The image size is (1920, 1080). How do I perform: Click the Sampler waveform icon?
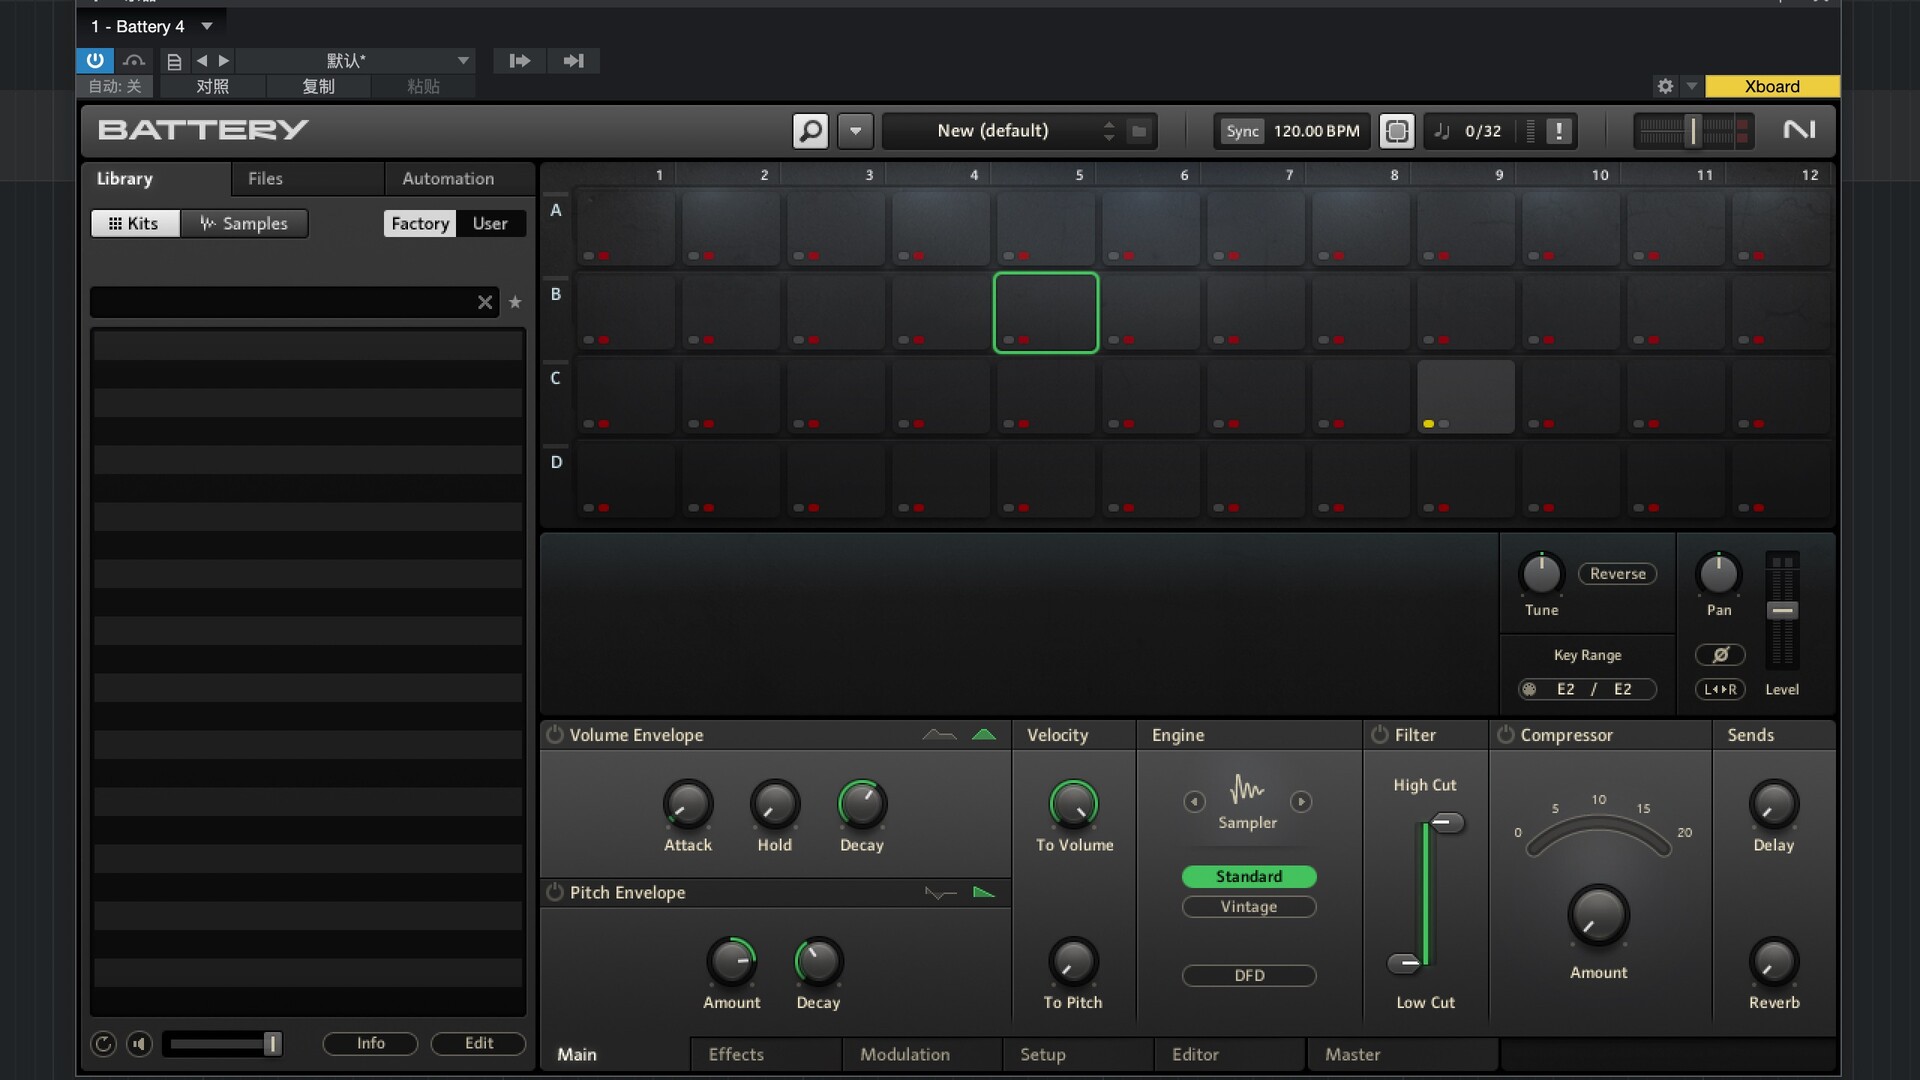pos(1247,789)
